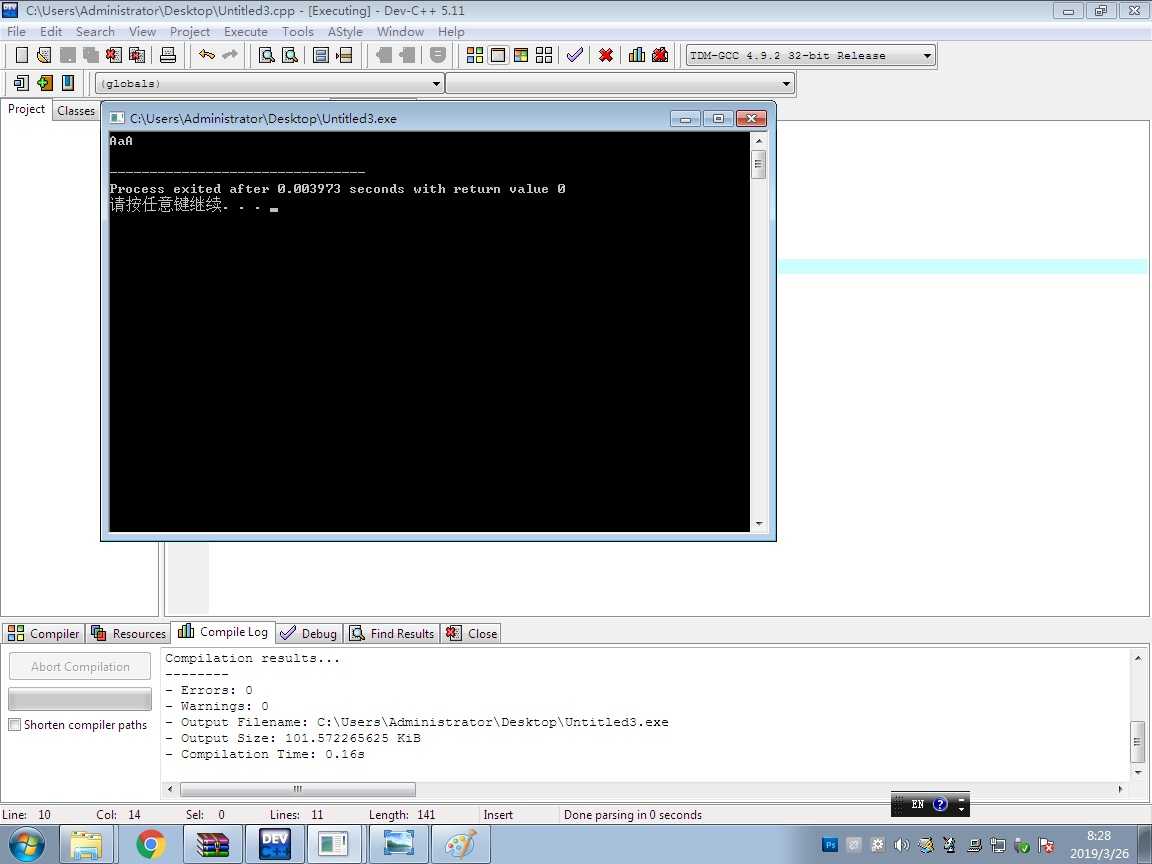Click the Syntax Check checkmark icon
Screen dimensions: 1152x864
575,55
